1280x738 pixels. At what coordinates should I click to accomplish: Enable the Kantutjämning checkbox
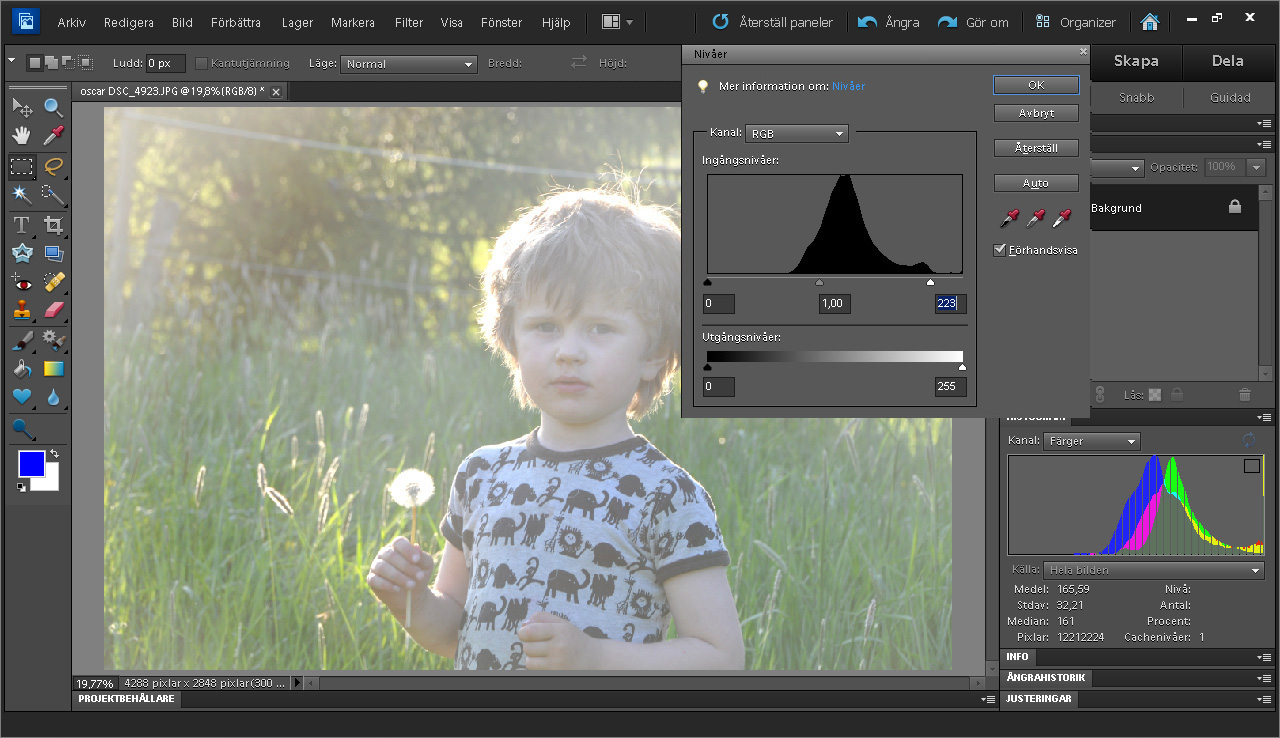click(x=201, y=63)
